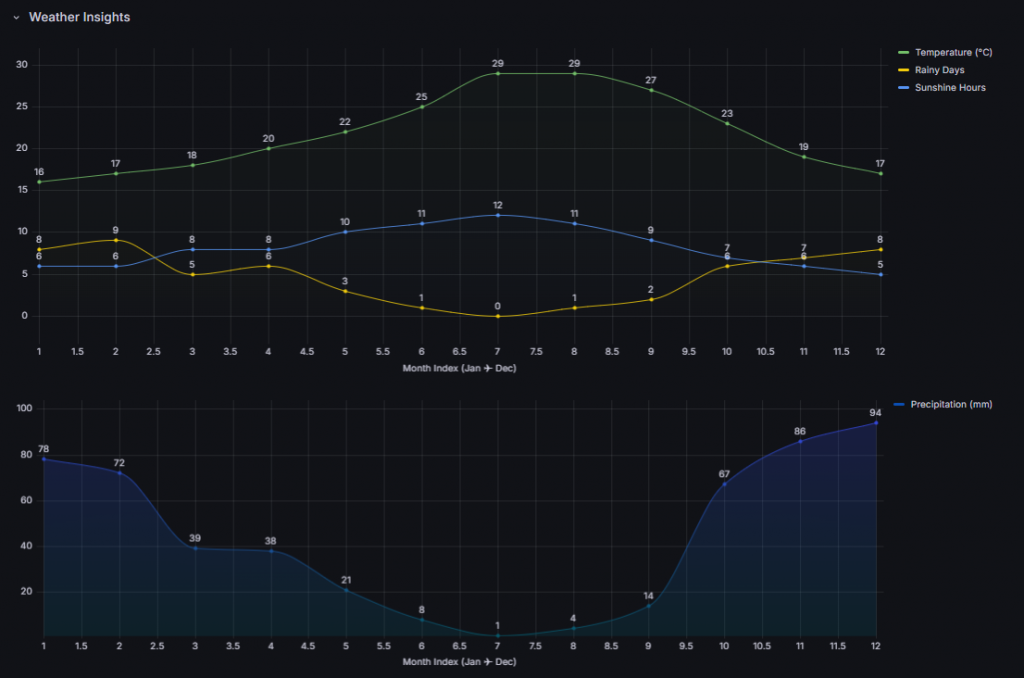Image resolution: width=1024 pixels, height=678 pixels.
Task: Toggle Sunshine Hours series in legend
Action: [950, 88]
